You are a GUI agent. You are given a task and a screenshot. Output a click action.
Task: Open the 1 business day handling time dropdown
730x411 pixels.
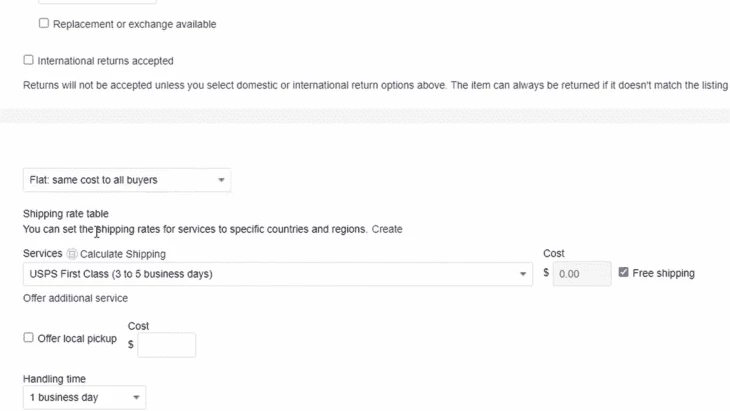coord(84,398)
